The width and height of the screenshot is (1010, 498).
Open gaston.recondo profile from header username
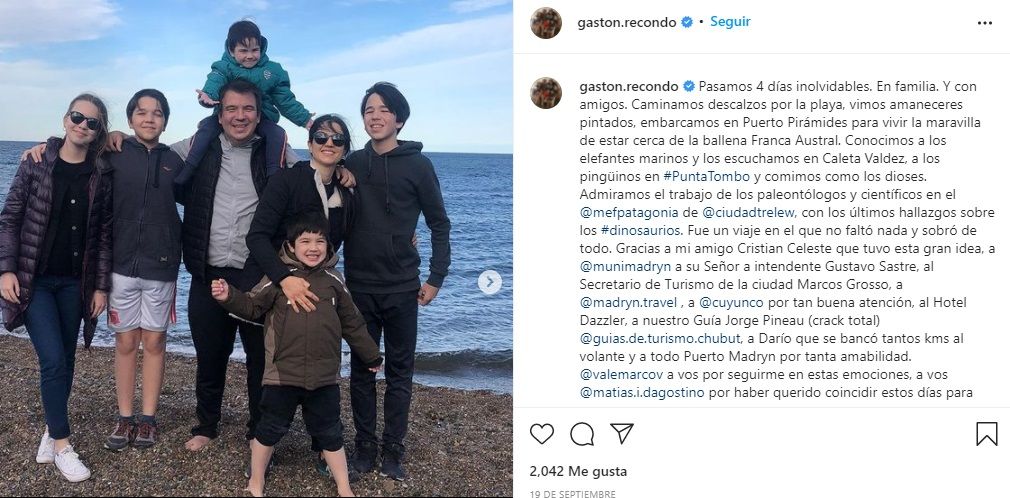pos(627,23)
